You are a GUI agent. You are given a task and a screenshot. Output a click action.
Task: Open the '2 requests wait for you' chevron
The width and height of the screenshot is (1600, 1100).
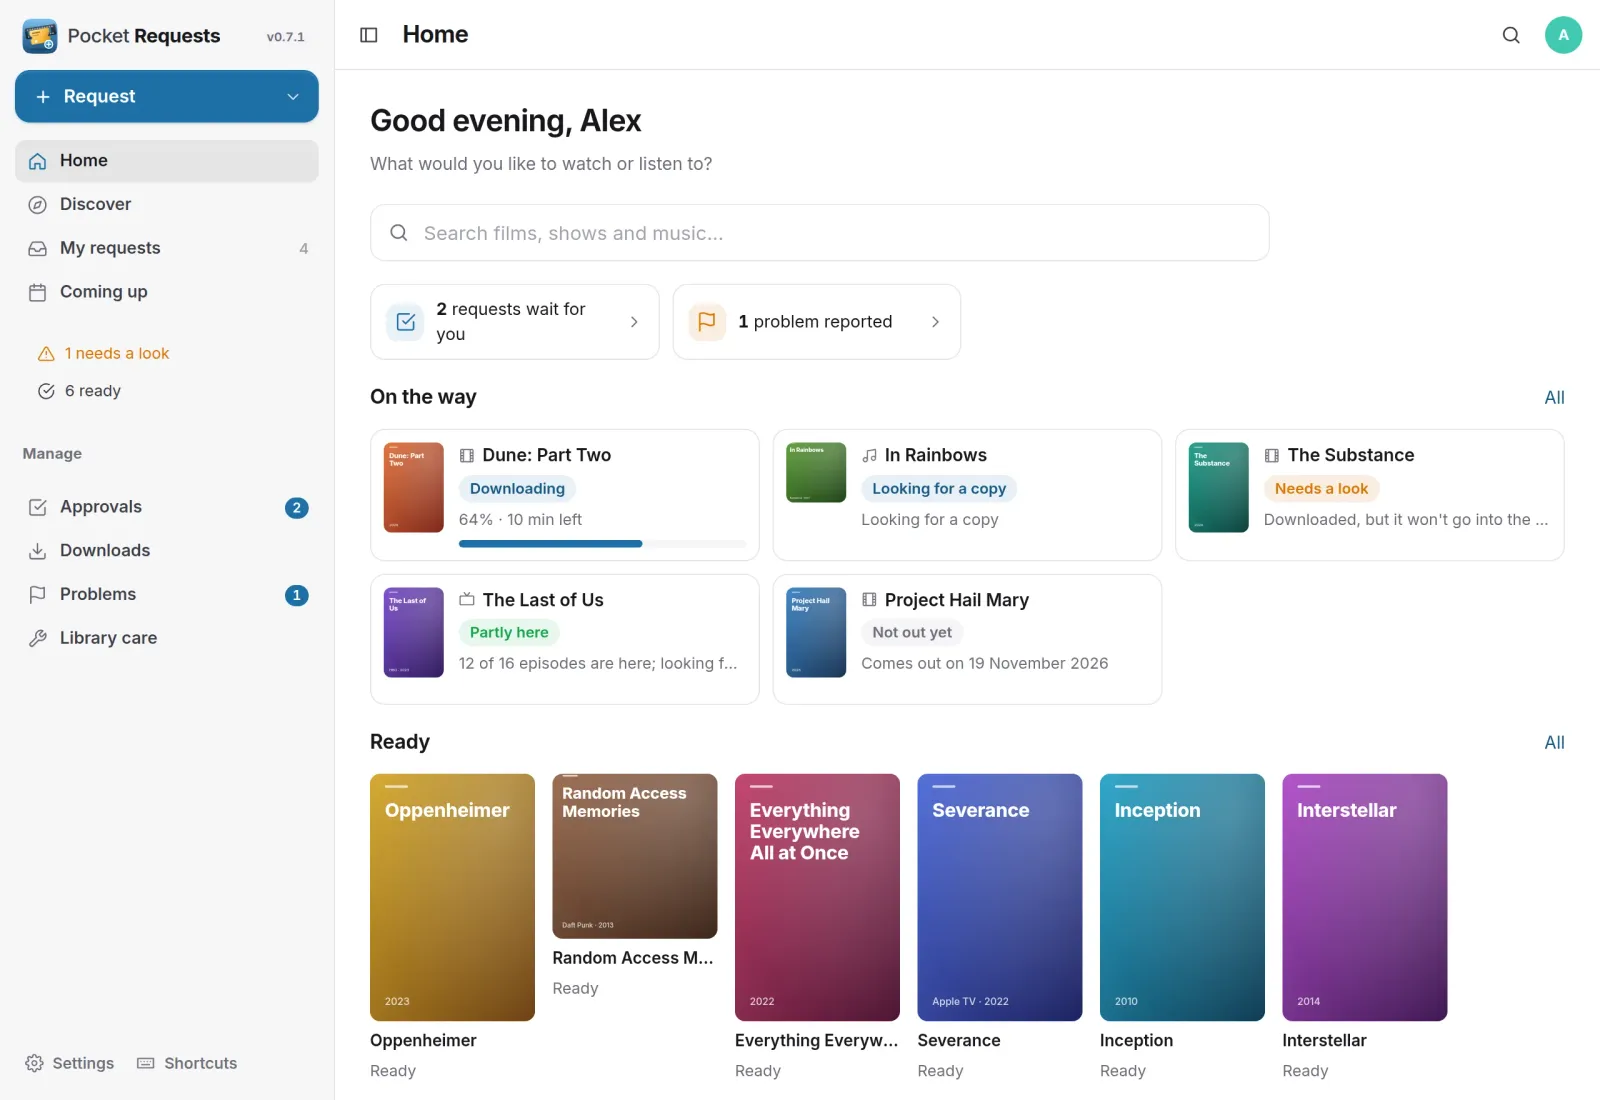click(634, 322)
